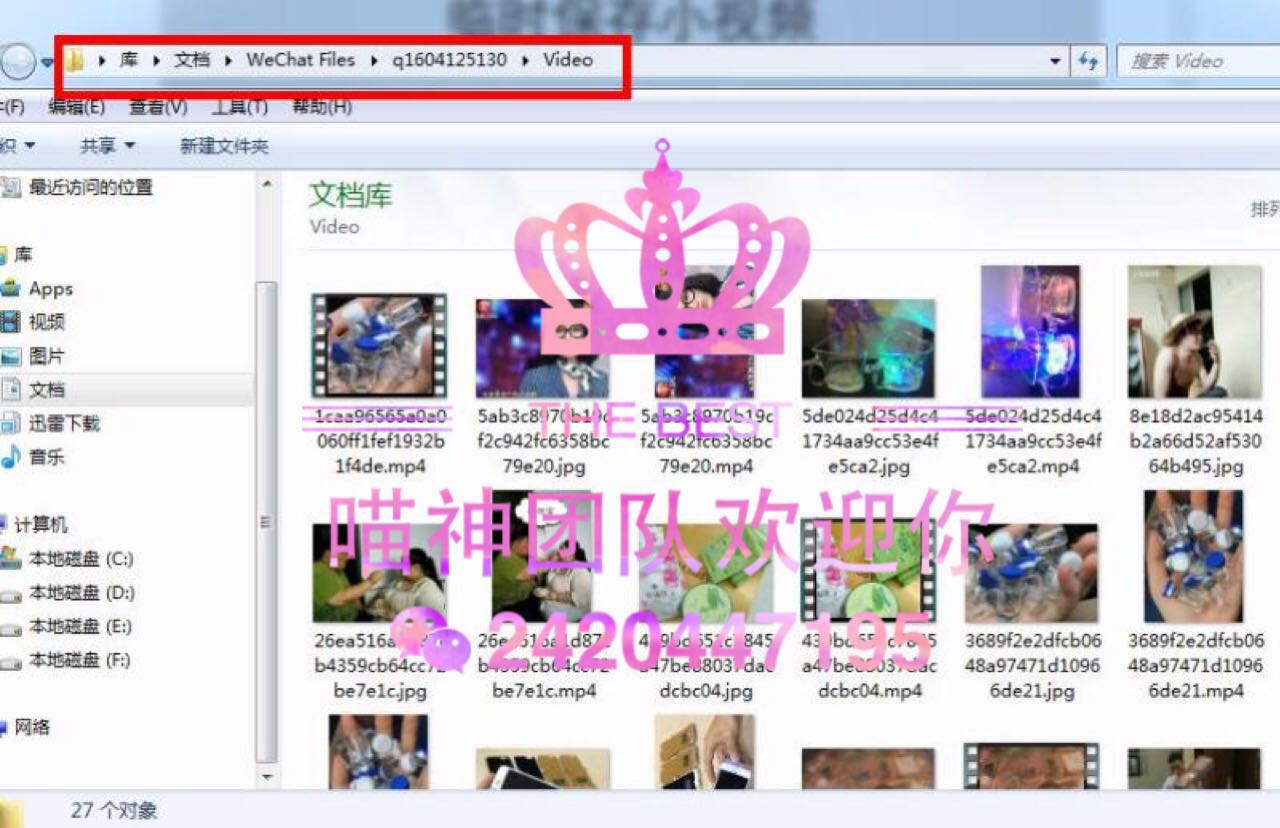Click file name 3689f2e2dfcb0648a97471d10966de21.jpg
Screen dimensions: 1280x828
tap(1032, 665)
